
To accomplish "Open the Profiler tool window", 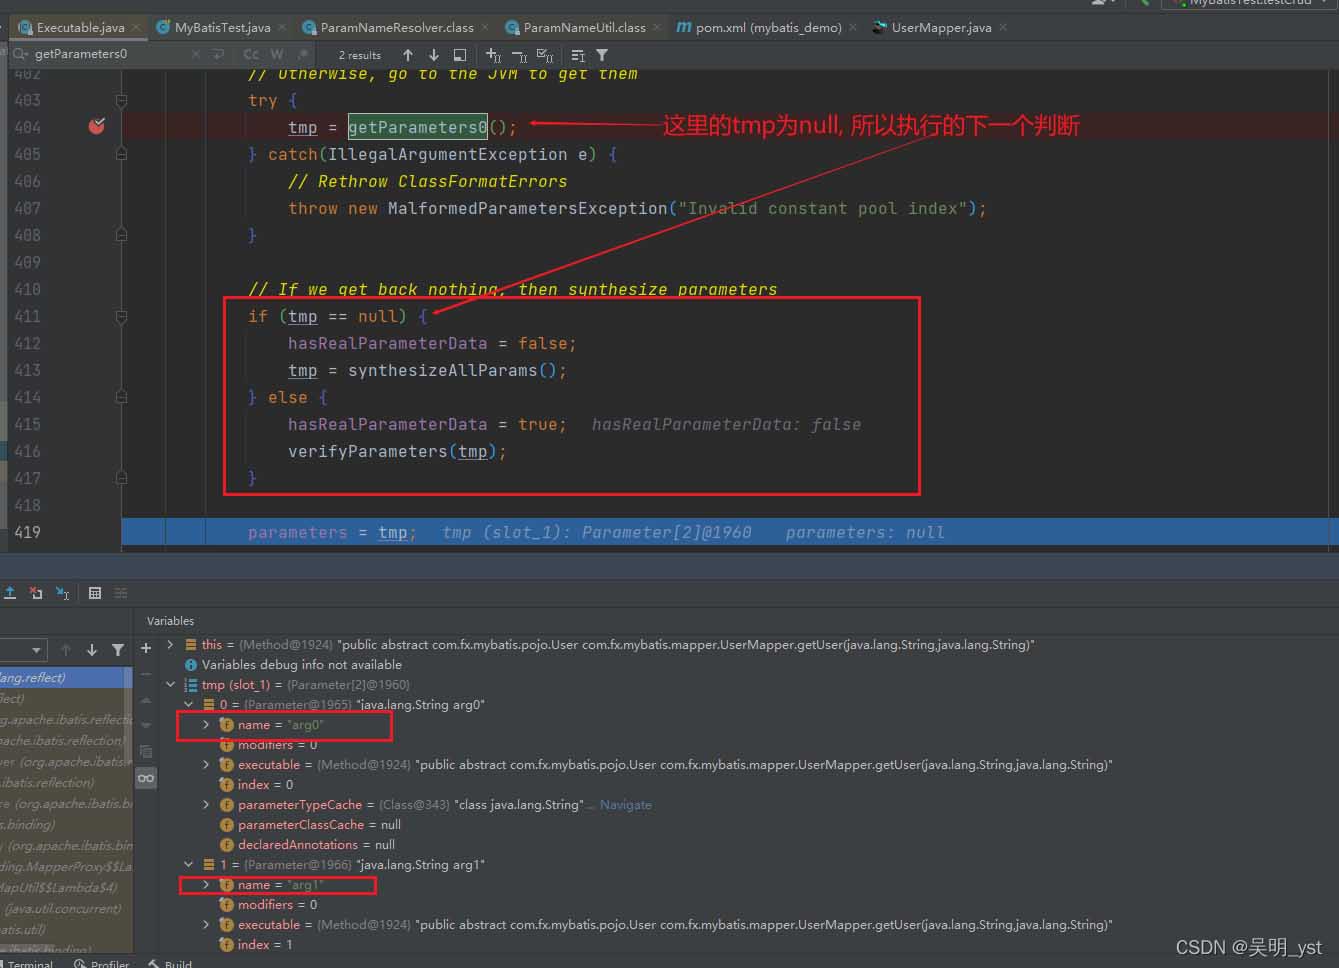I will [x=102, y=962].
